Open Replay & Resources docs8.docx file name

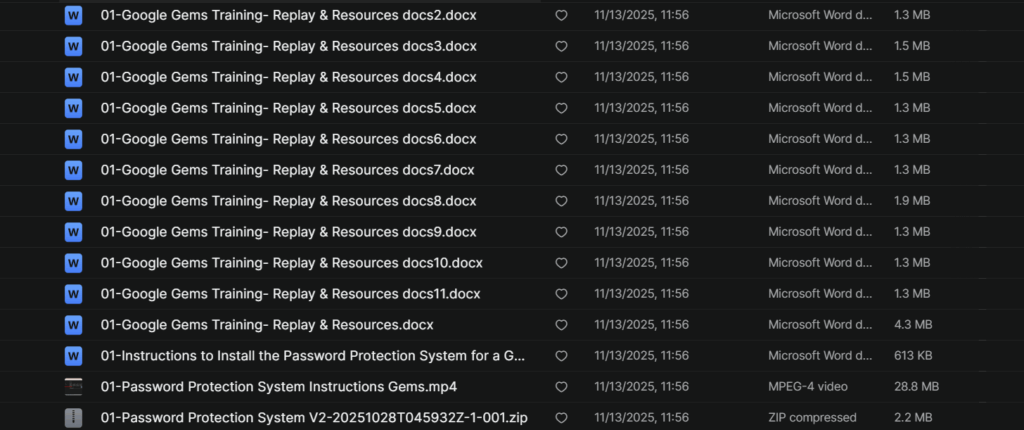[x=288, y=201]
